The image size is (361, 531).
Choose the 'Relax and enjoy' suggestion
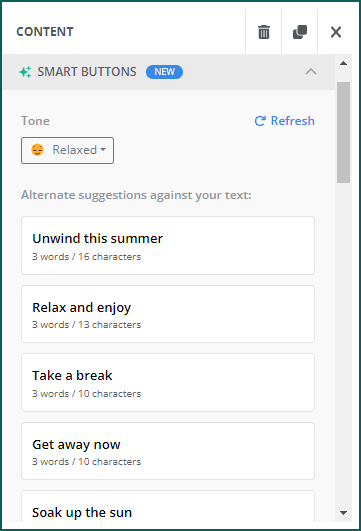pos(168,314)
